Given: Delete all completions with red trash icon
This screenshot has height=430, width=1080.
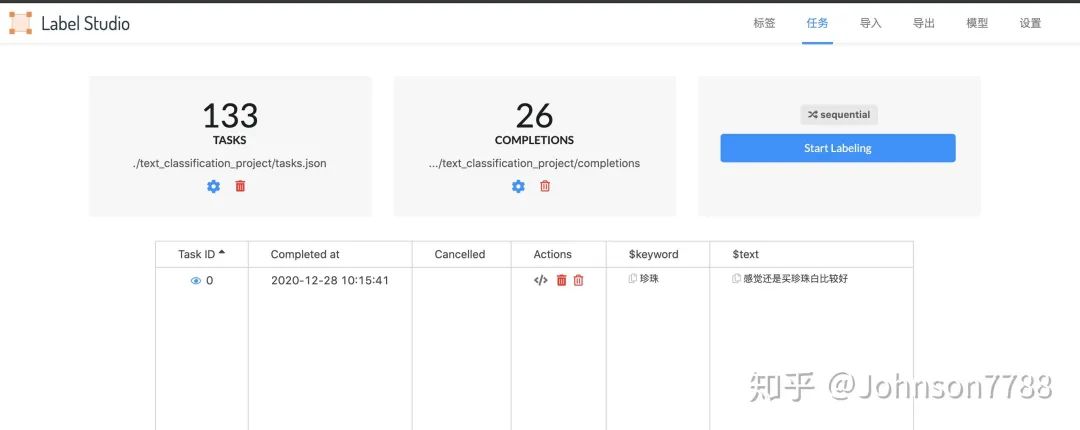Looking at the screenshot, I should (x=545, y=186).
